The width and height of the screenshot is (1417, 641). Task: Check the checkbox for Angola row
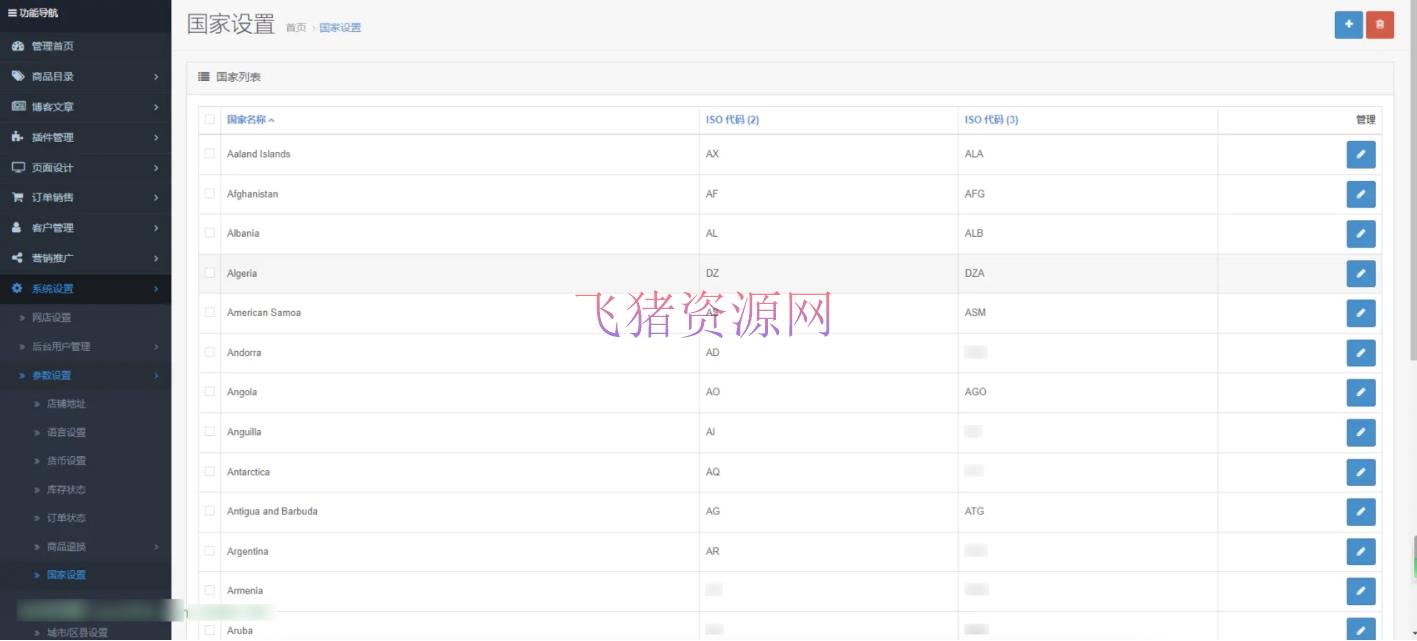208,392
